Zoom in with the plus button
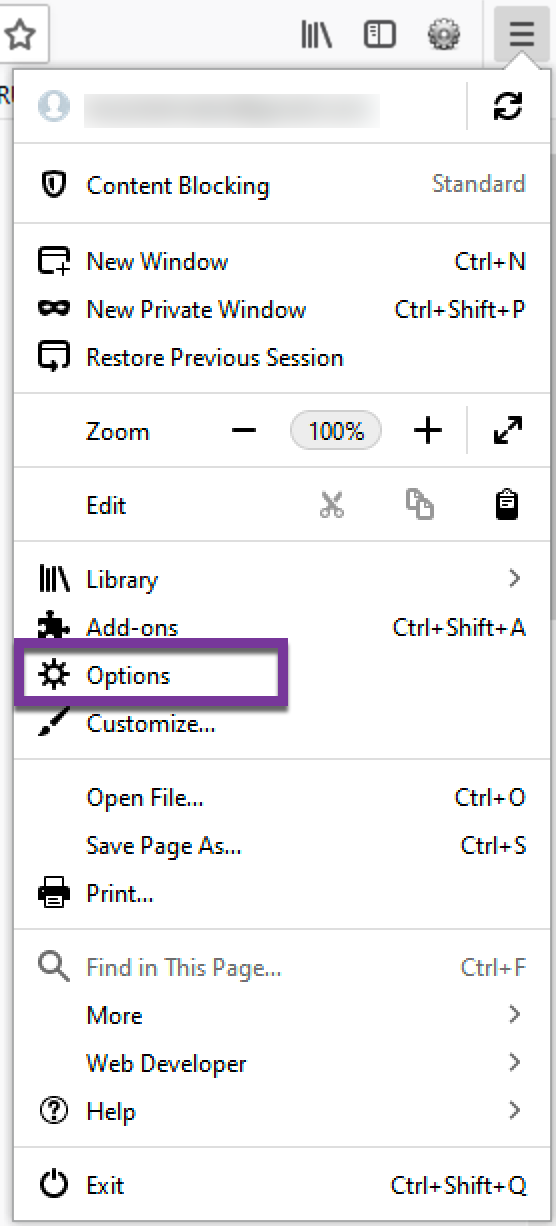The height and width of the screenshot is (1226, 556). pyautogui.click(x=428, y=431)
